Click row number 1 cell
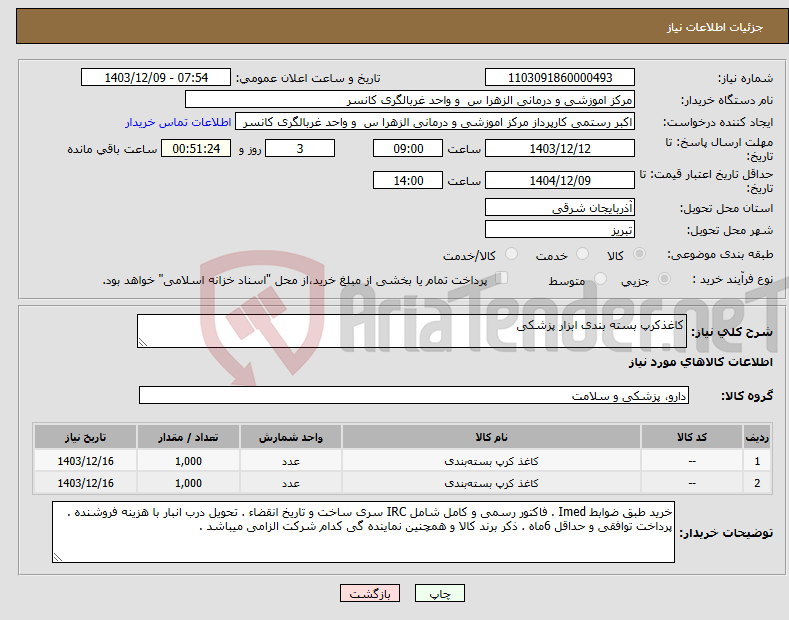This screenshot has width=789, height=620. [757, 461]
